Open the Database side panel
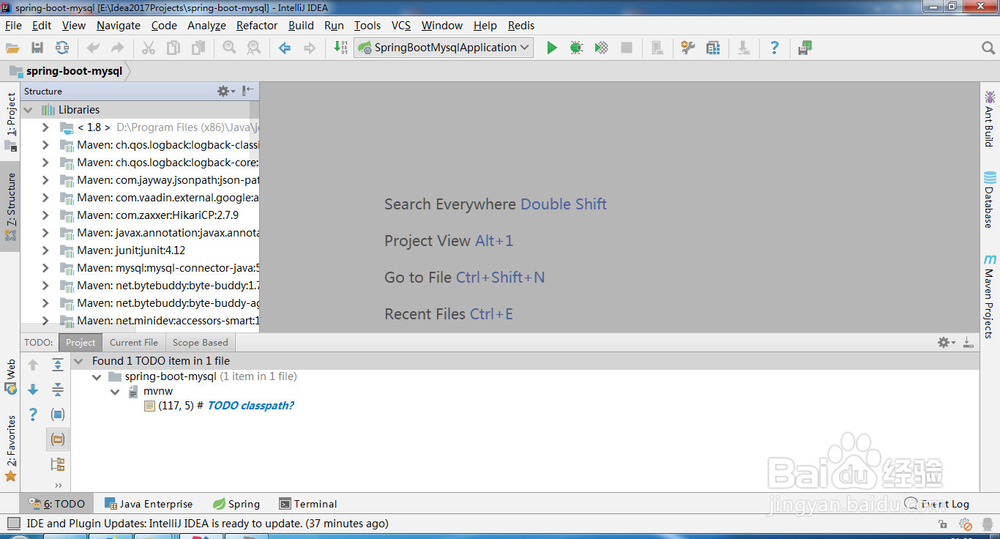1000x539 pixels. [989, 200]
